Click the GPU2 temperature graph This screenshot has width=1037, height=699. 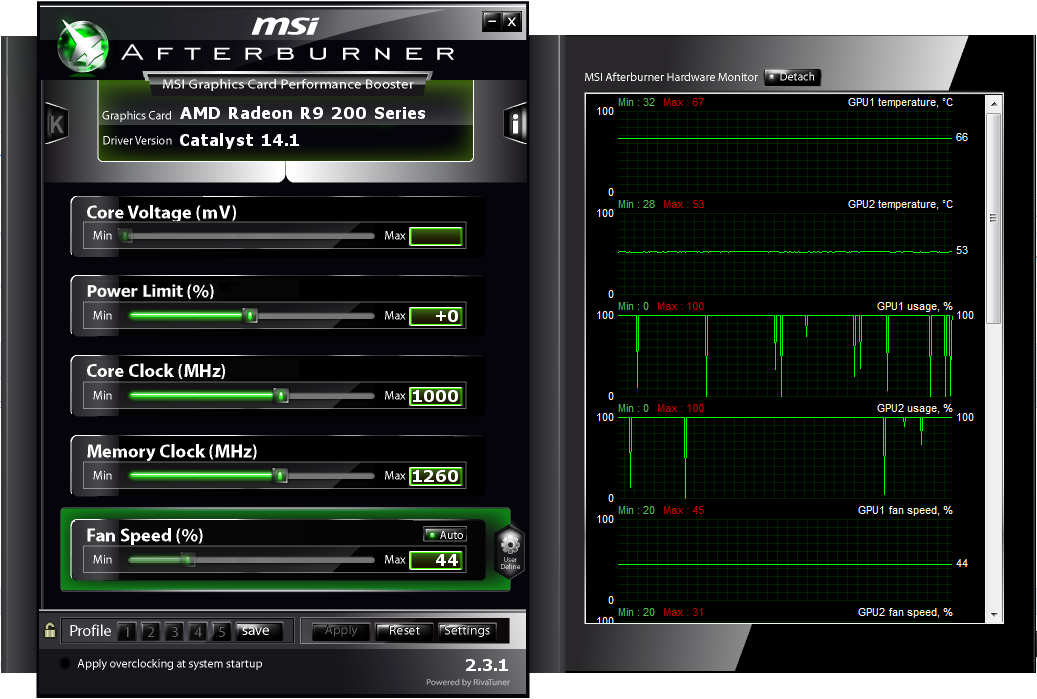[x=784, y=253]
